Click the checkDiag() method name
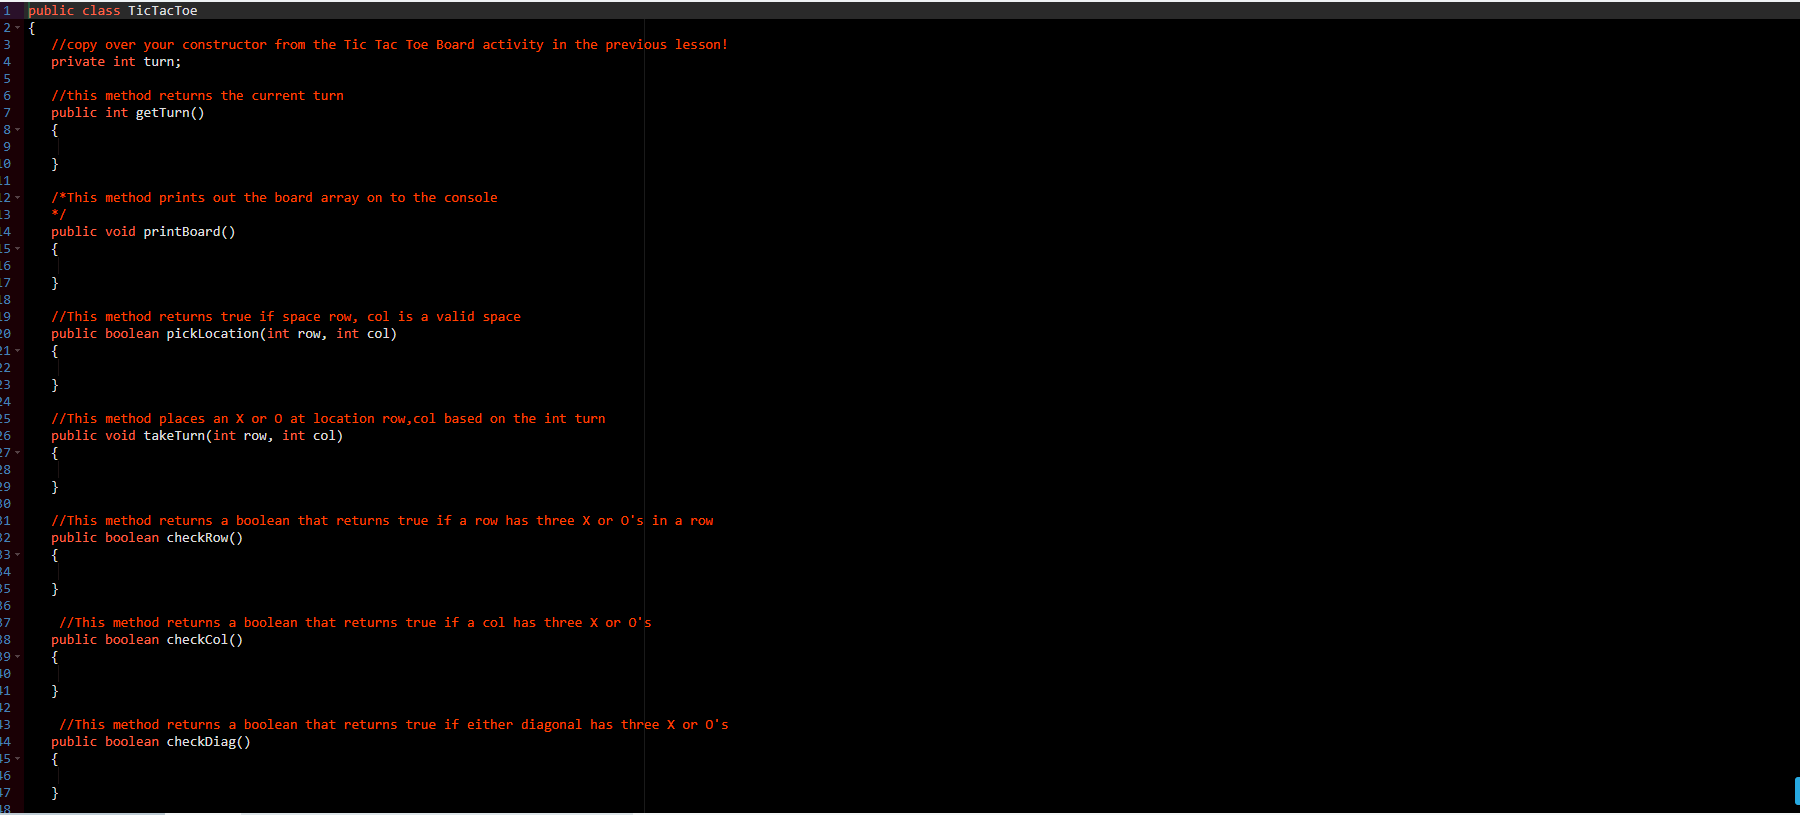The width and height of the screenshot is (1800, 815). click(209, 742)
